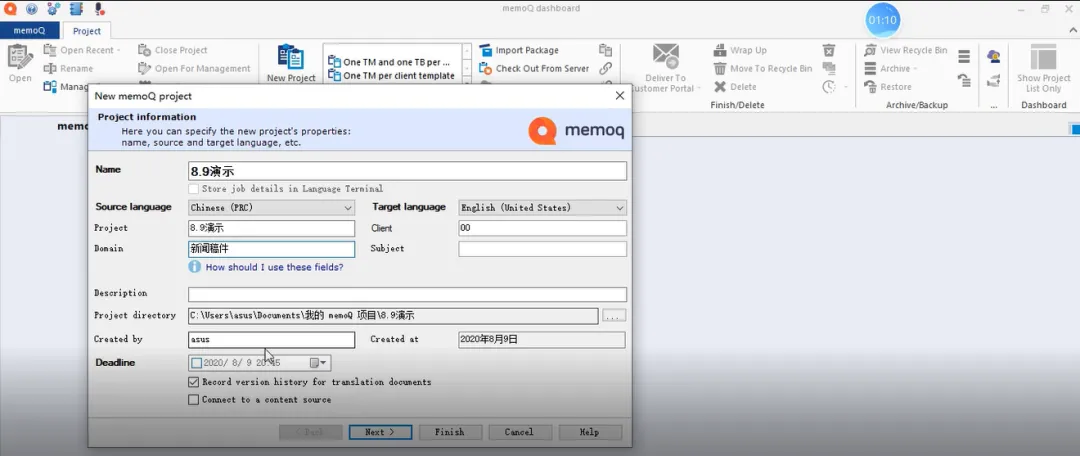Select One TM per client template
Viewport: 1080px width, 456px height.
coord(391,75)
